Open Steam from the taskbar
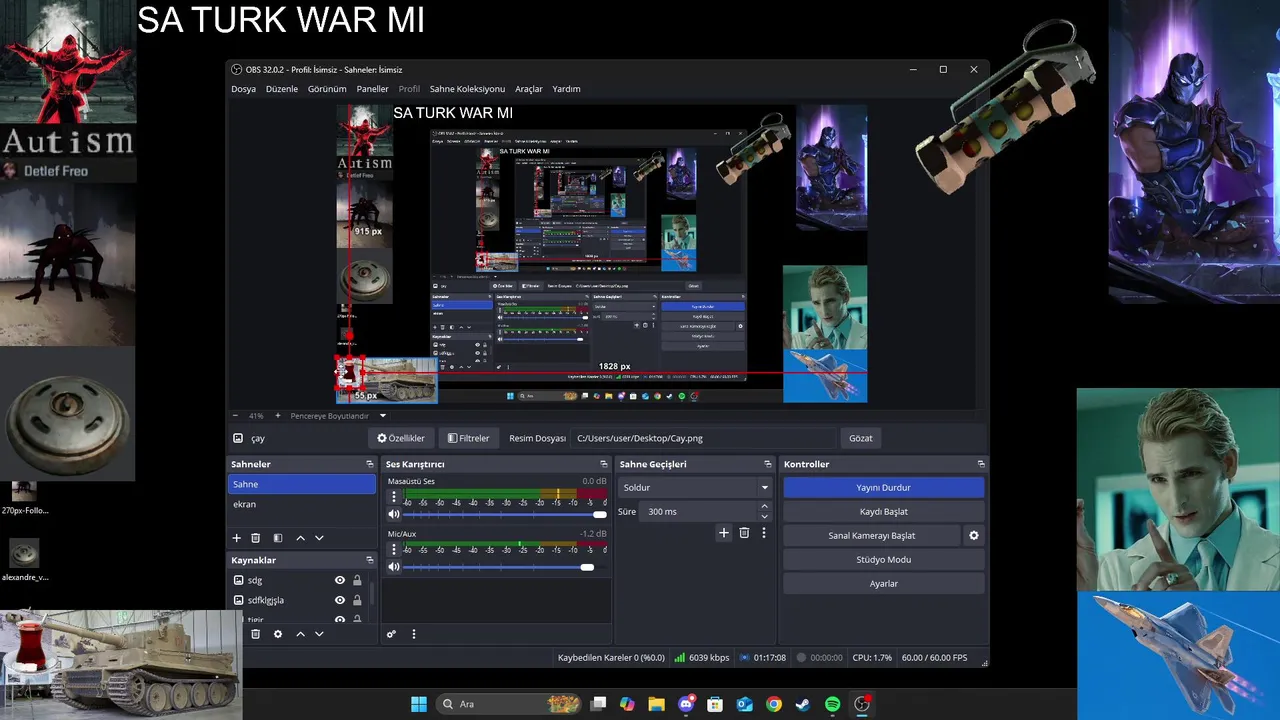1280x720 pixels. point(802,704)
